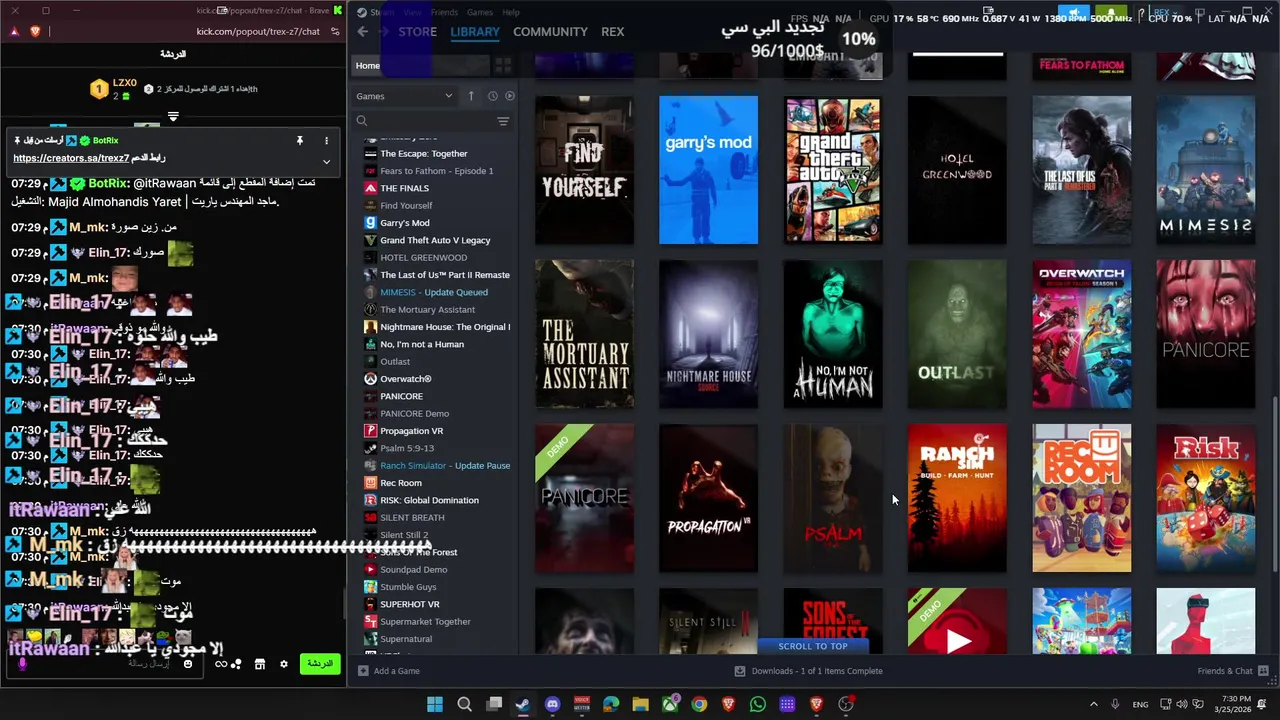Switch library to grid collections view
Viewport: 1280px width, 720px height.
[x=503, y=66]
